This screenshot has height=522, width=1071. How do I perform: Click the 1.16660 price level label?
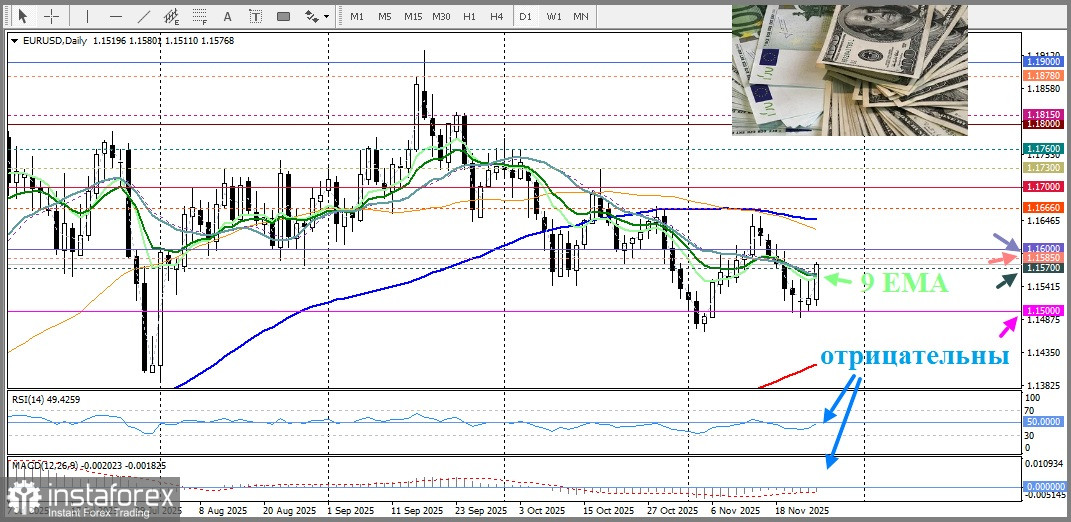click(1042, 207)
